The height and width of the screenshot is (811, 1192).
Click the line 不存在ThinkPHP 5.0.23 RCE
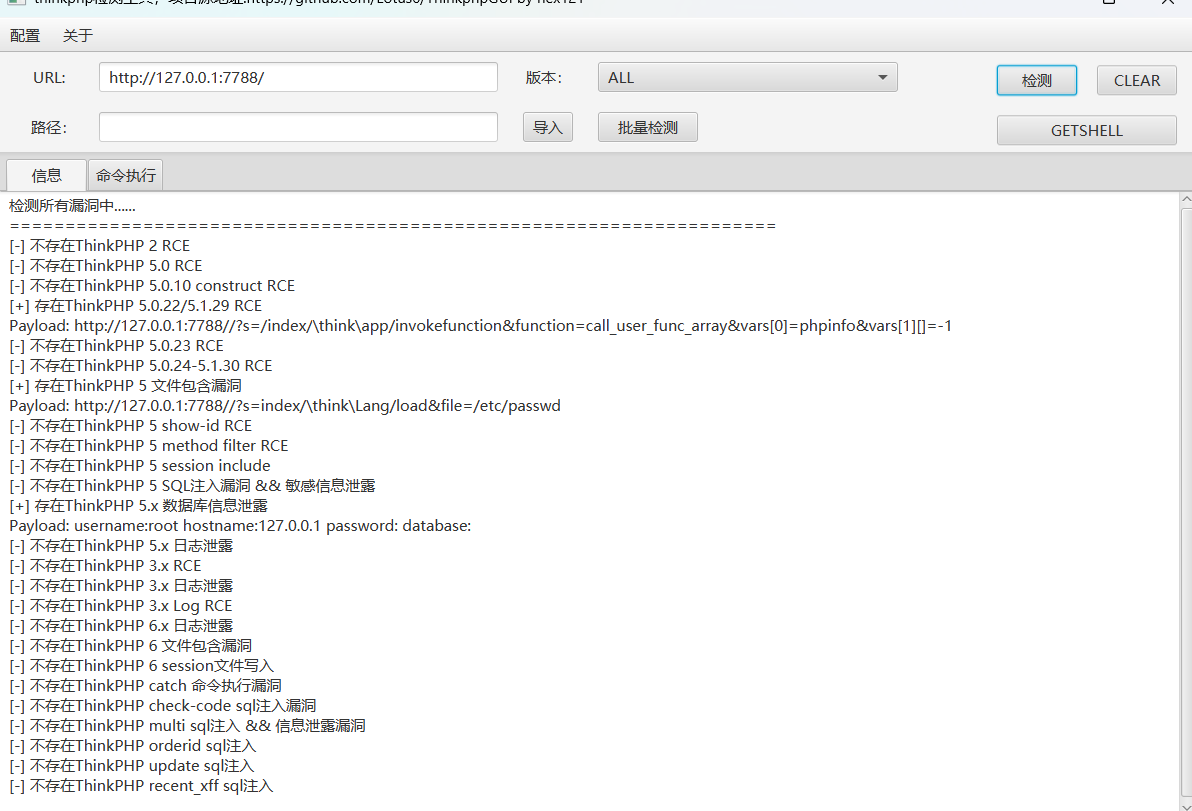click(116, 346)
